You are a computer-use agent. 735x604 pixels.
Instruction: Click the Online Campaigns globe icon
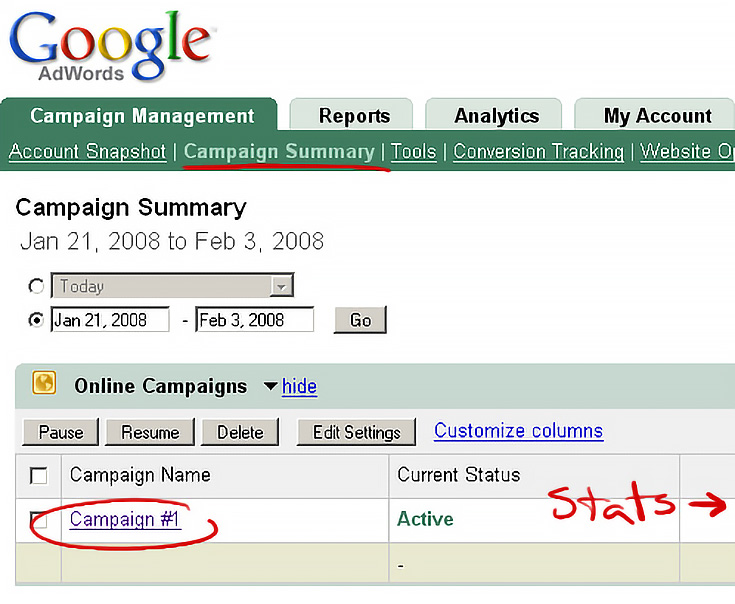click(44, 383)
